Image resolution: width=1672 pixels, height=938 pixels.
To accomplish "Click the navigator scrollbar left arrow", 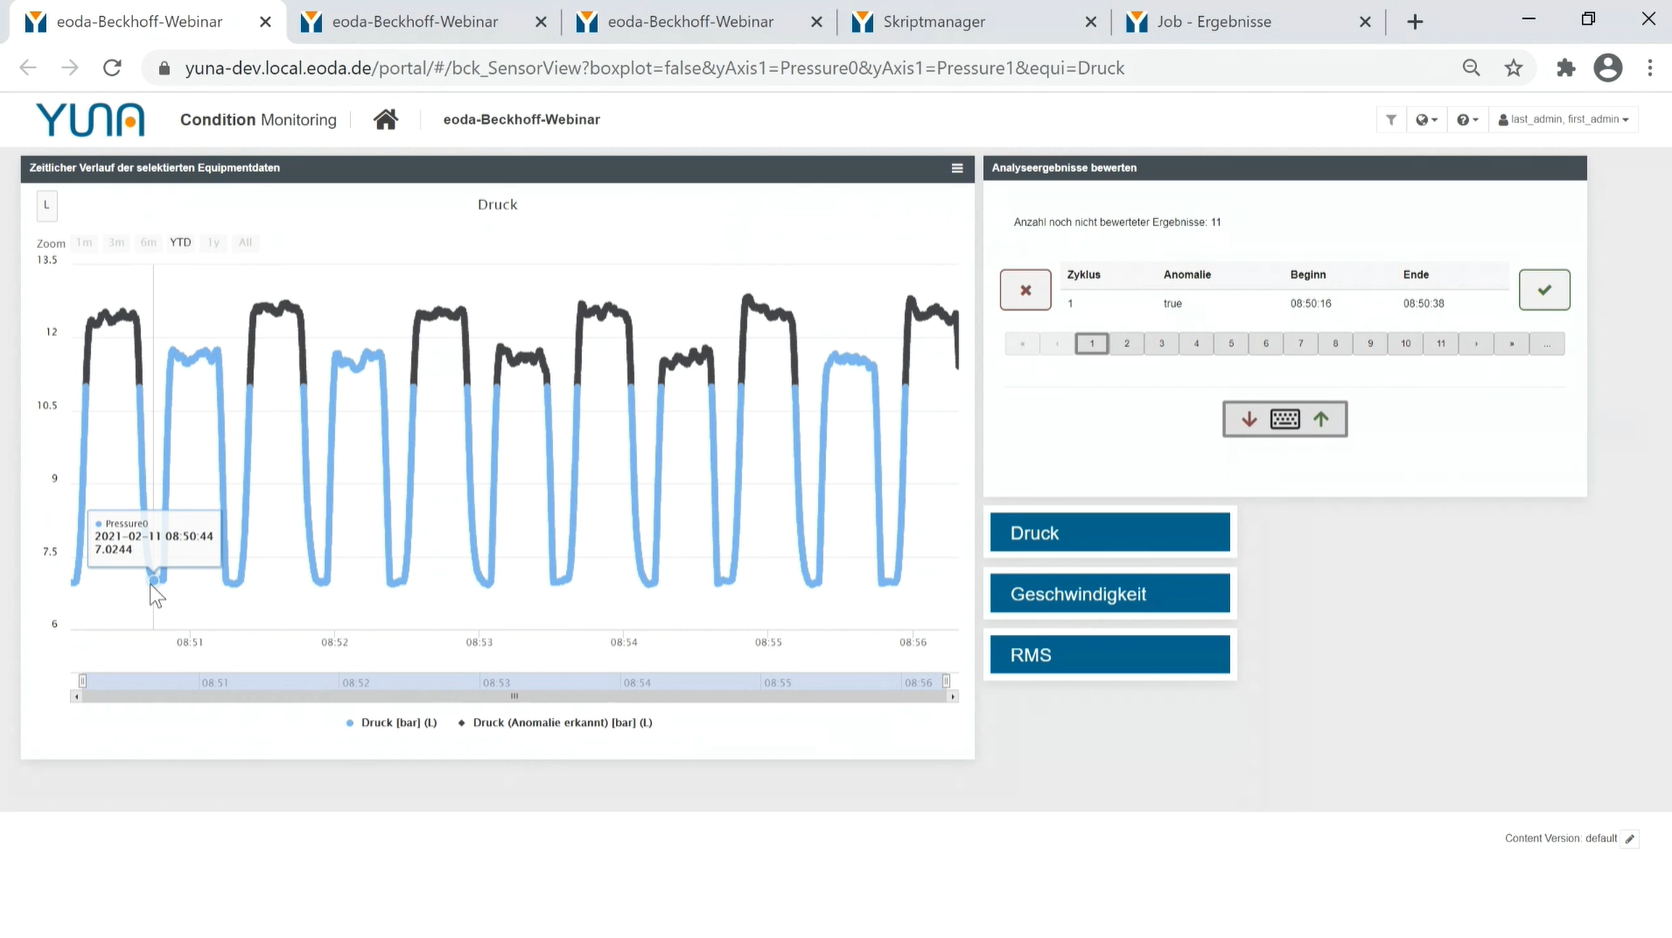I will (76, 696).
